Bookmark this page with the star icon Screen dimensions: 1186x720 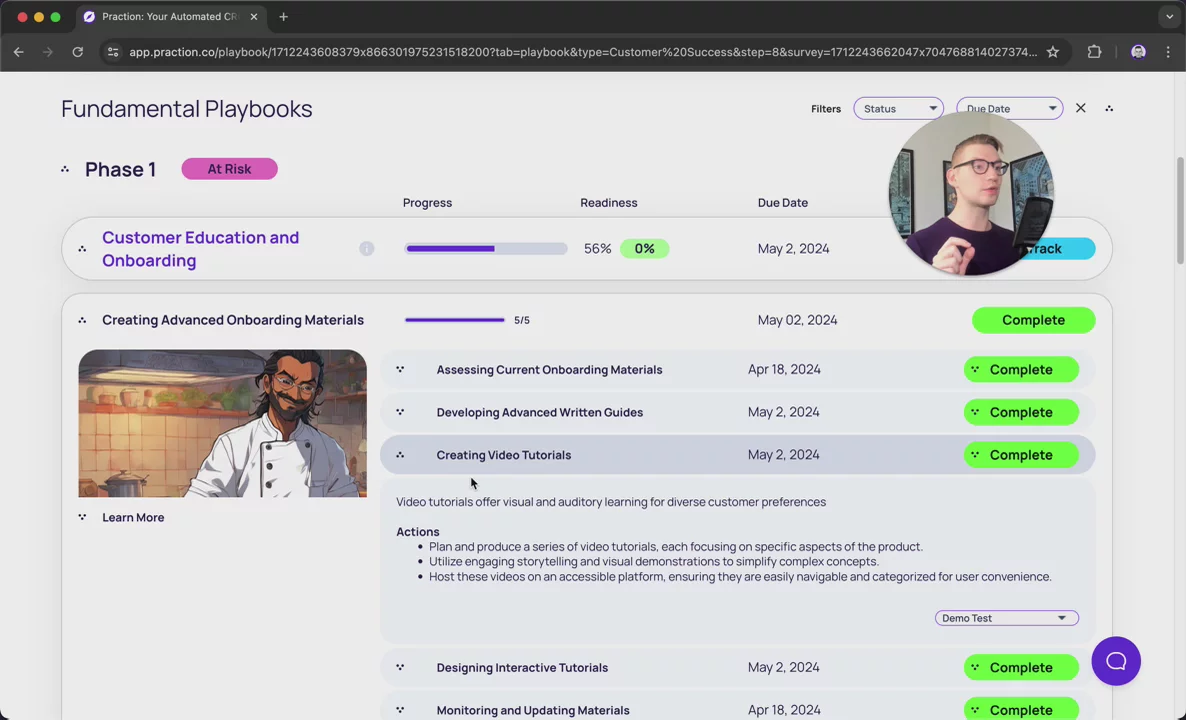1052,52
